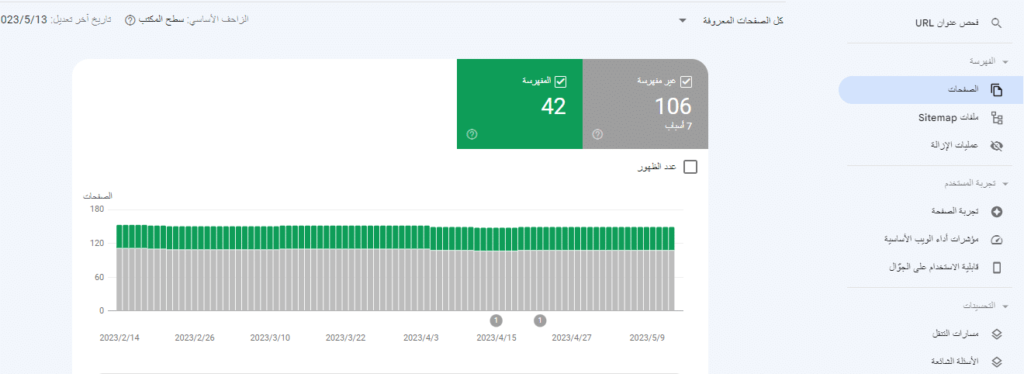Open the كل الصفحات المعروفة dropdown
The height and width of the screenshot is (374, 1024).
tap(731, 21)
